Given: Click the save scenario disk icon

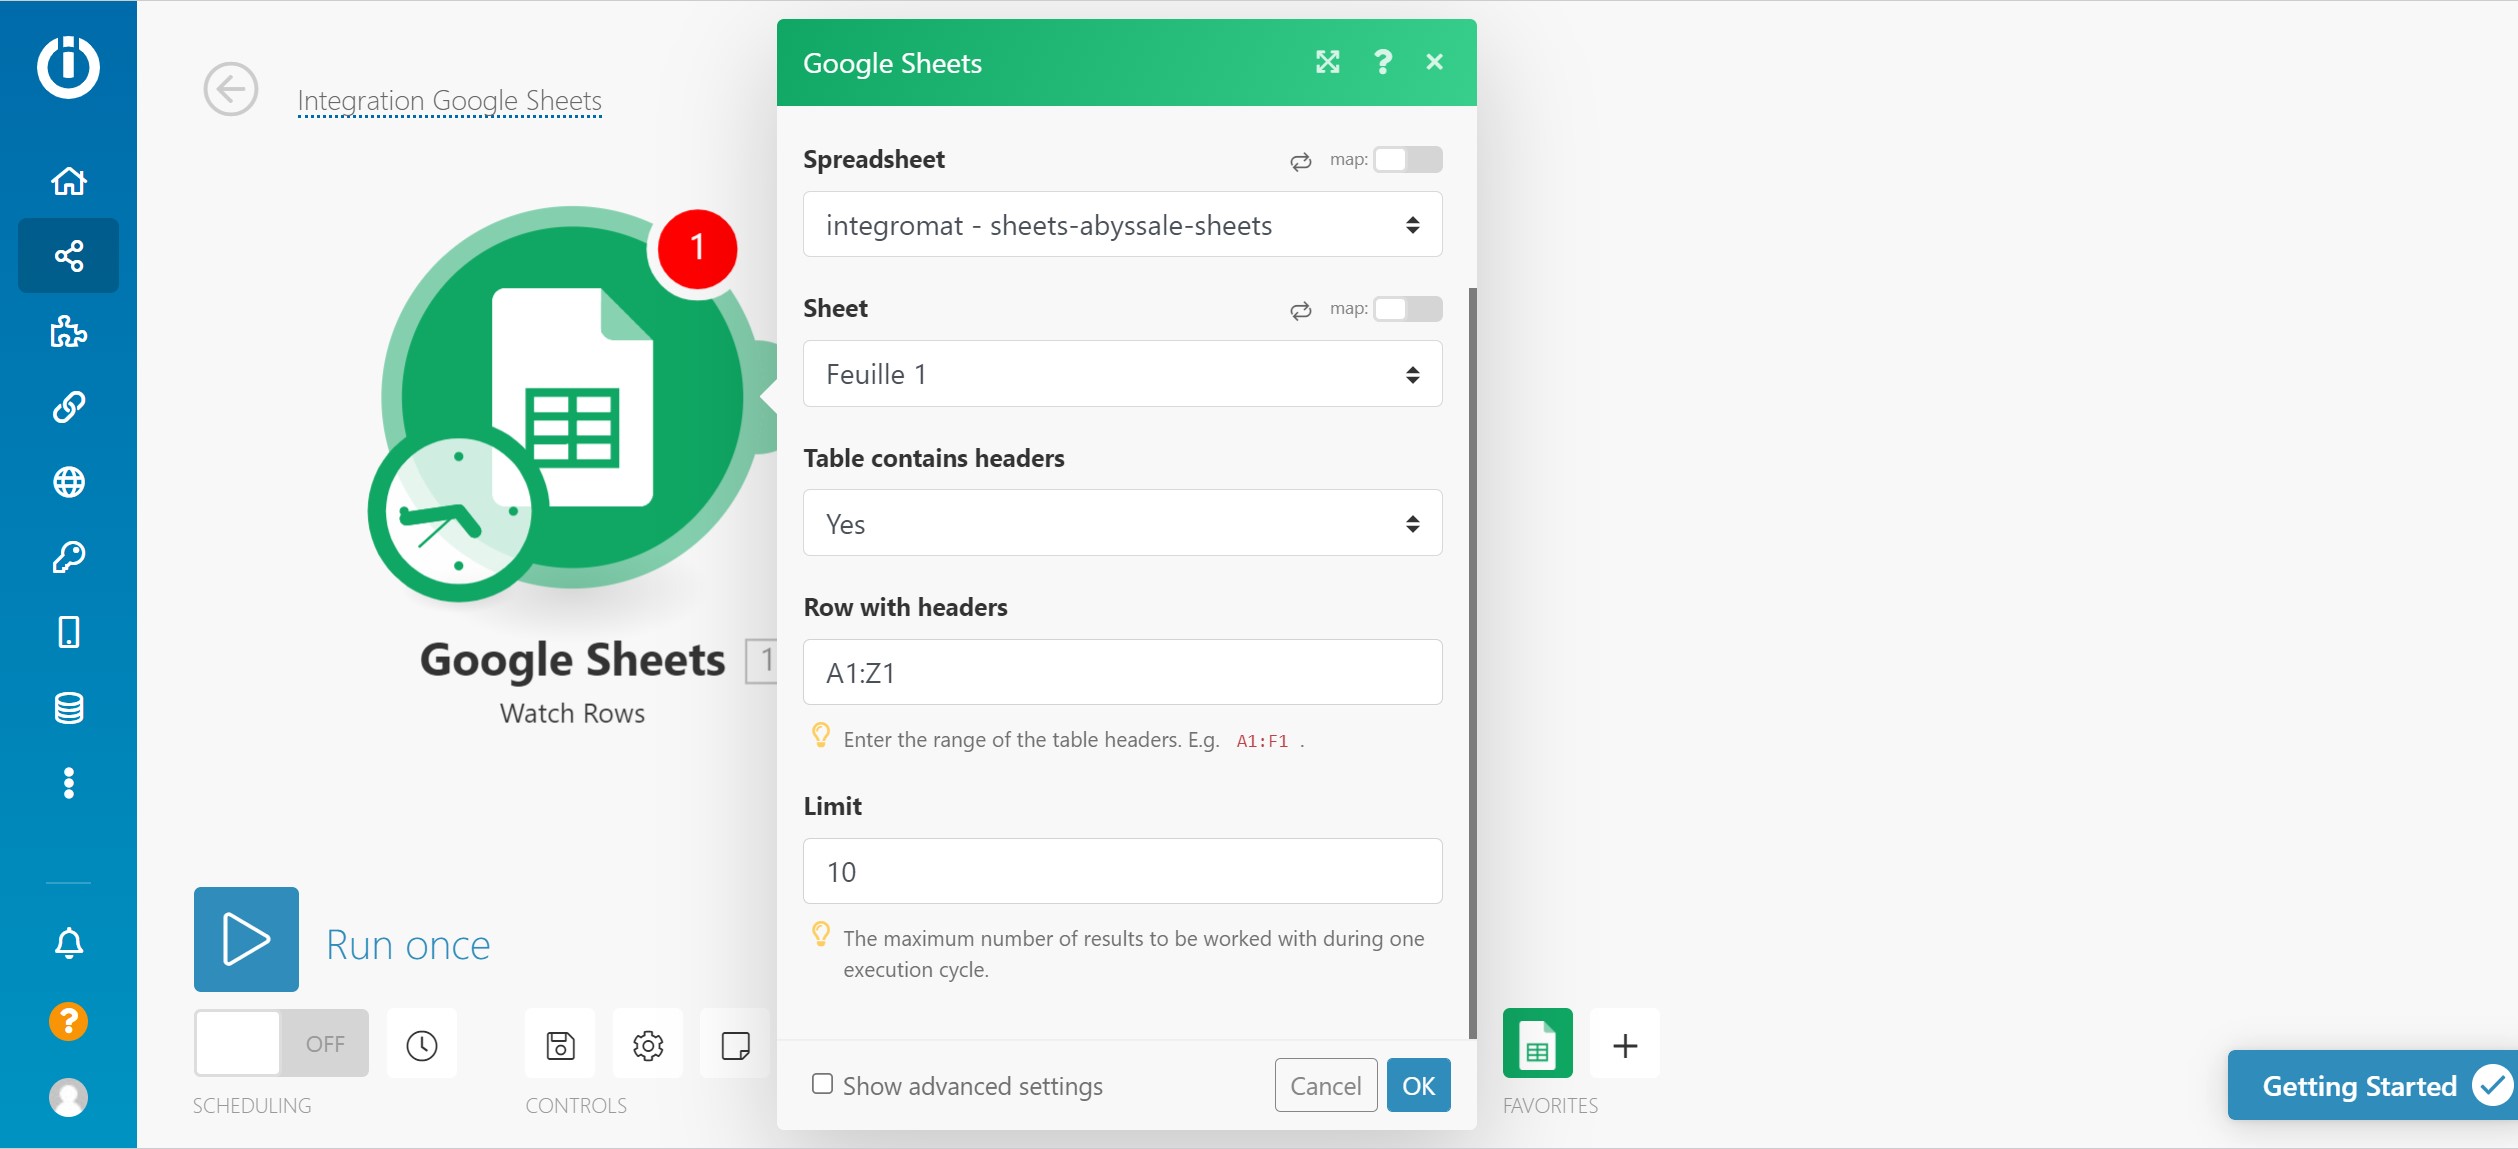Looking at the screenshot, I should (x=560, y=1045).
